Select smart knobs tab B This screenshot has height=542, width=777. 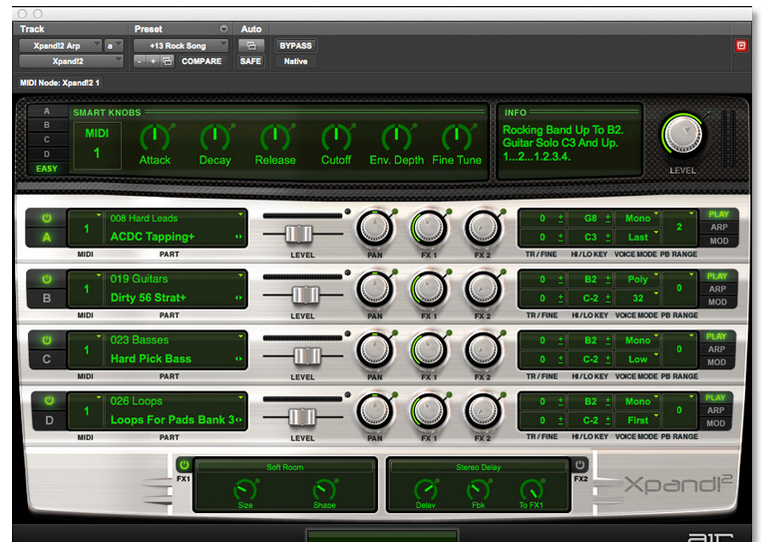tap(47, 125)
